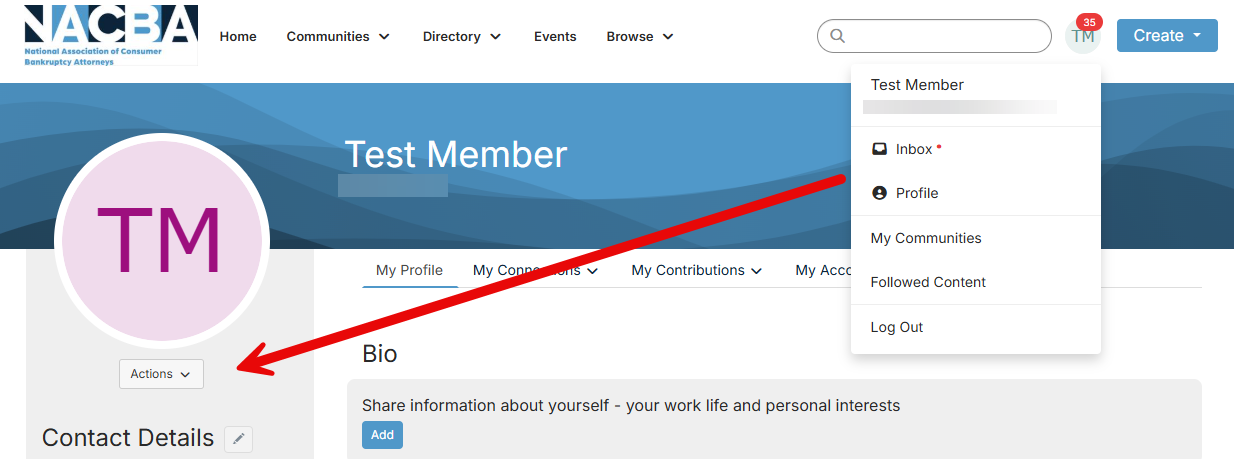Open the My Contributions tab
The width and height of the screenshot is (1234, 459).
pyautogui.click(x=696, y=270)
